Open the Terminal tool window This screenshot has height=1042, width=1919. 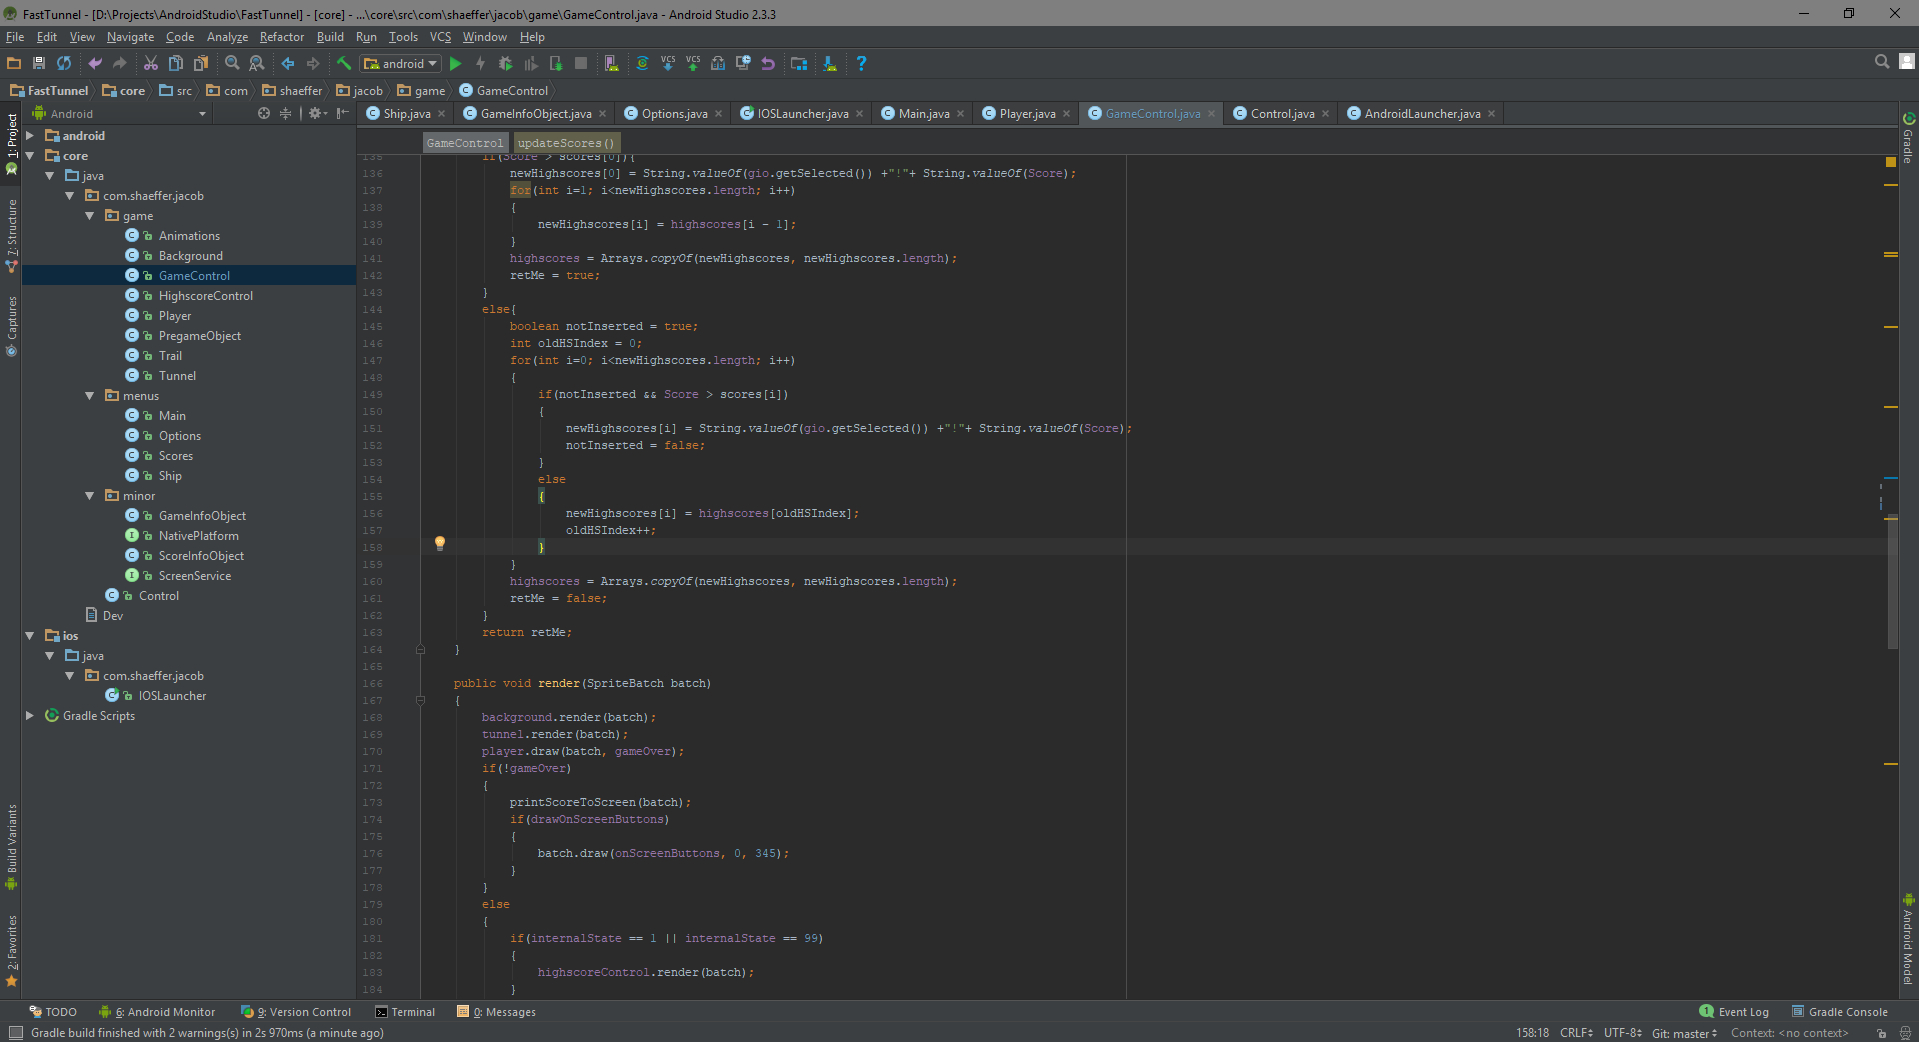click(411, 1011)
